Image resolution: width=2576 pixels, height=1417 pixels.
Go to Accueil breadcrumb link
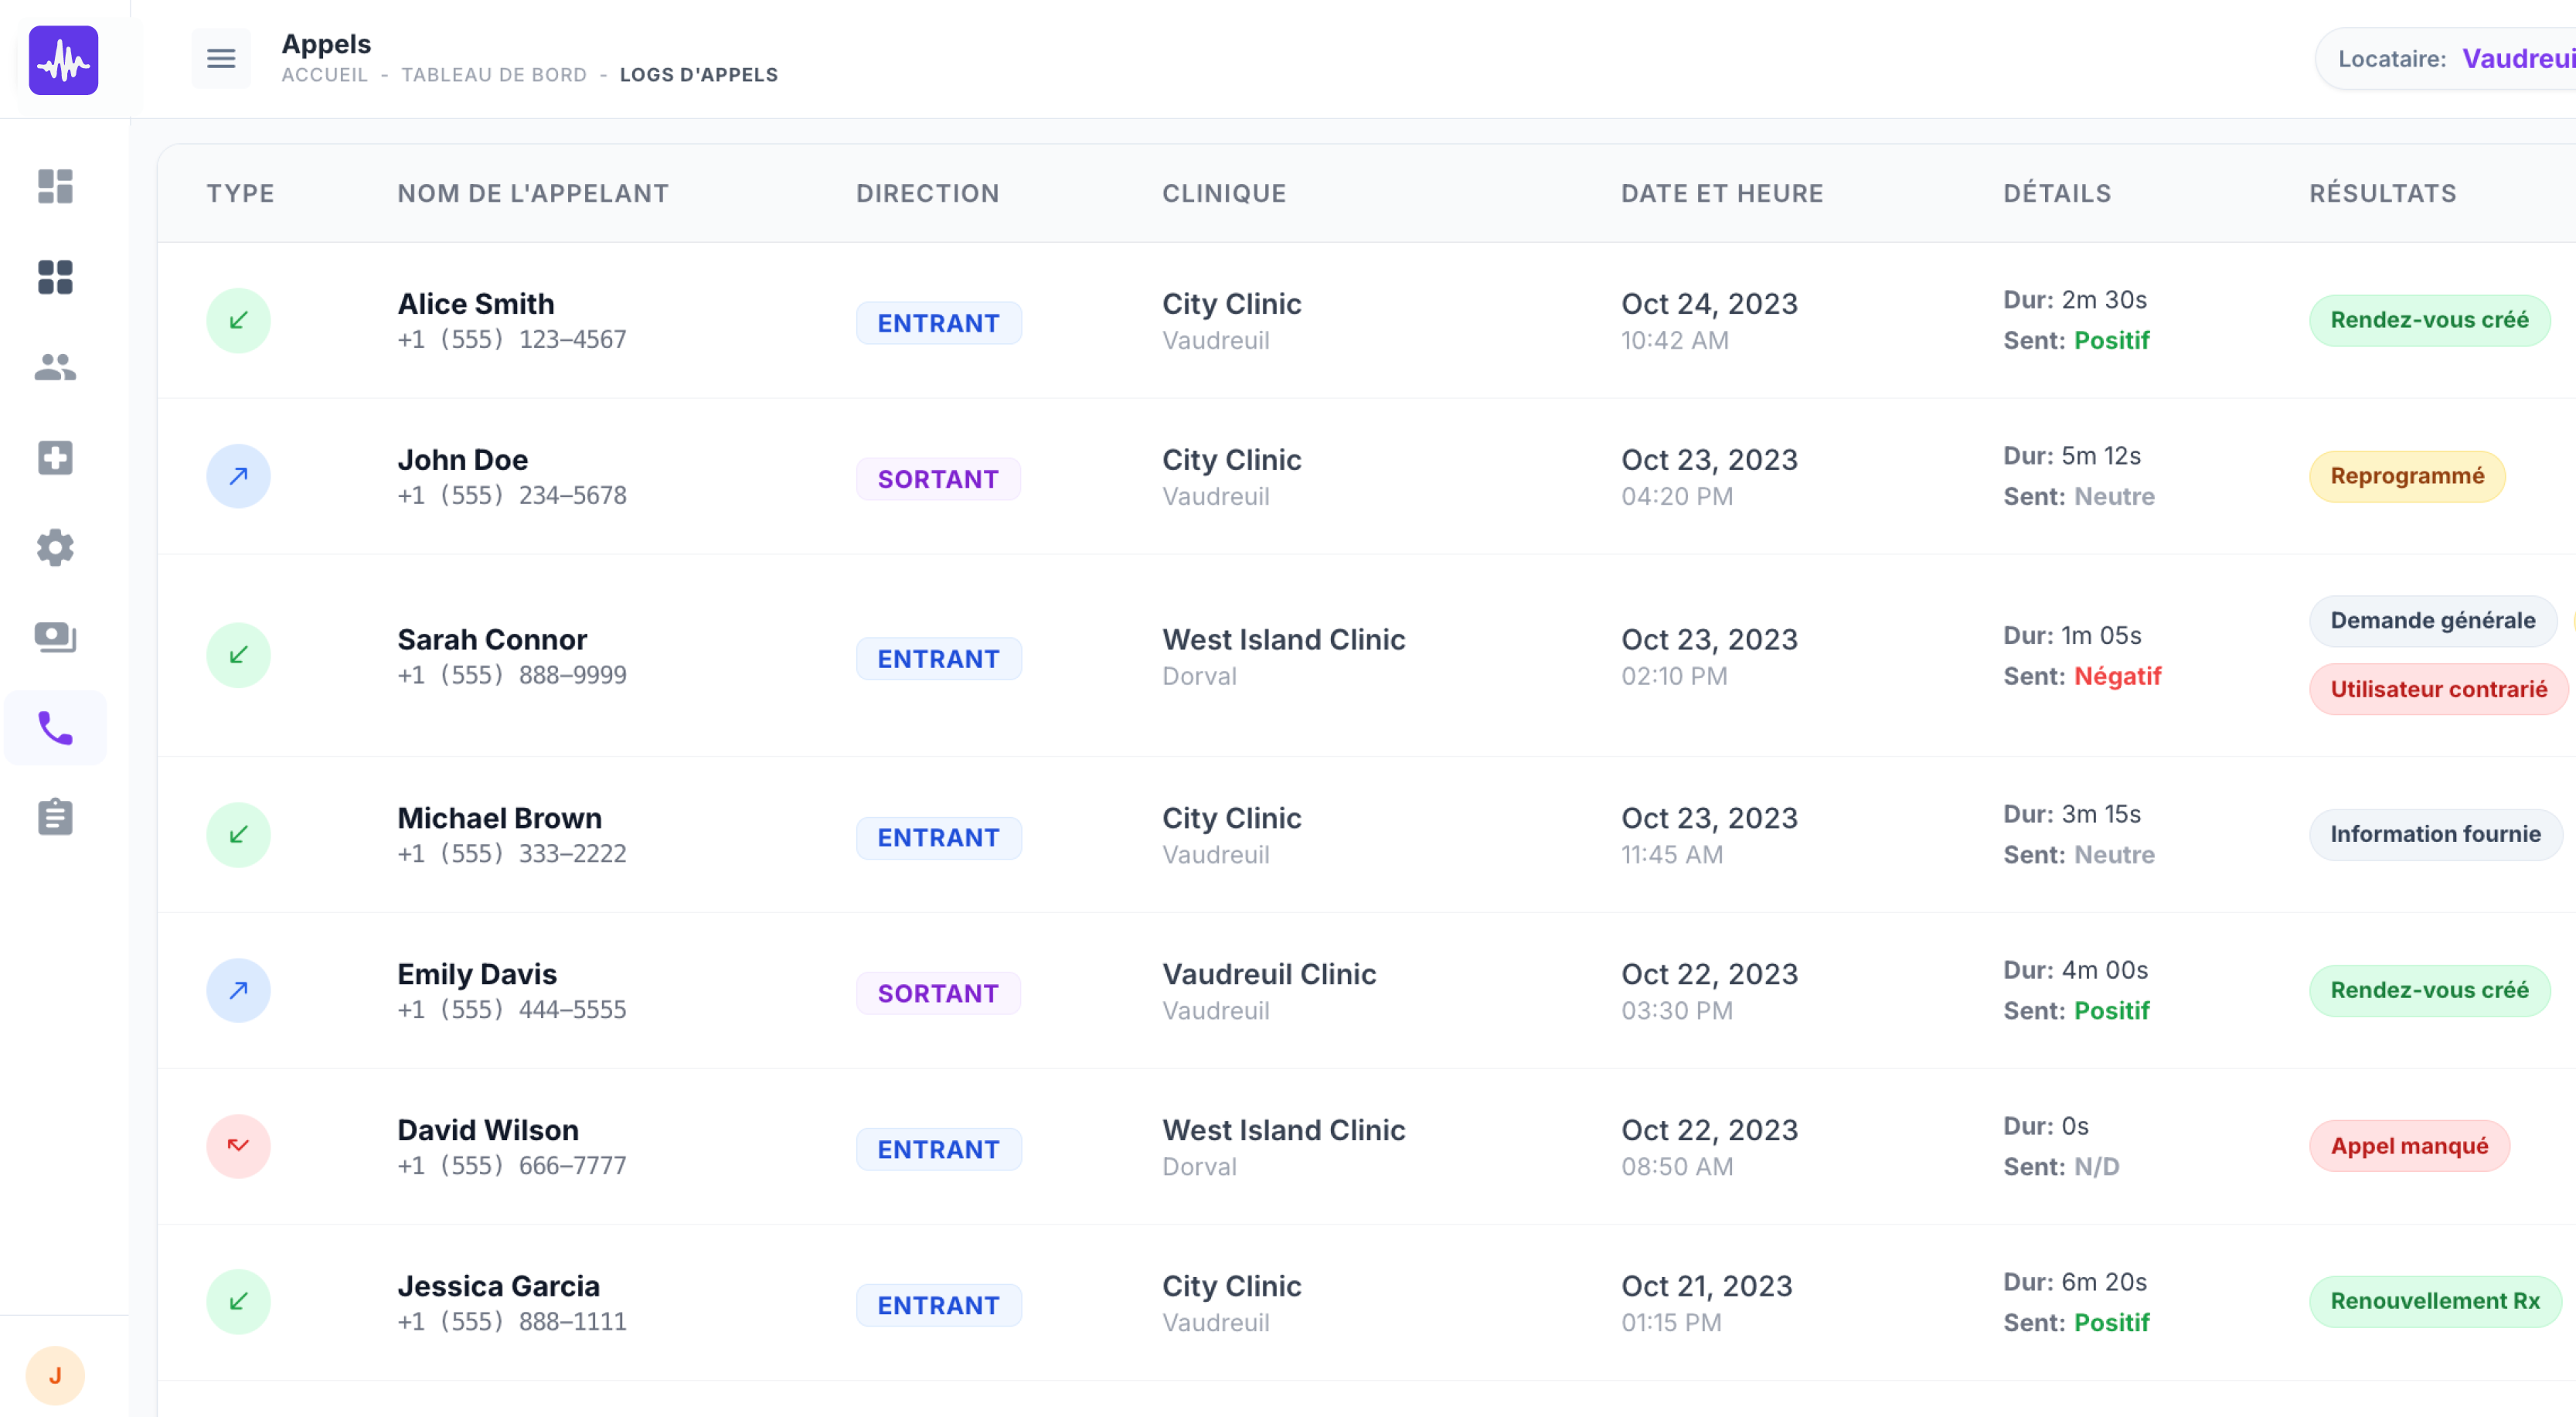point(324,75)
